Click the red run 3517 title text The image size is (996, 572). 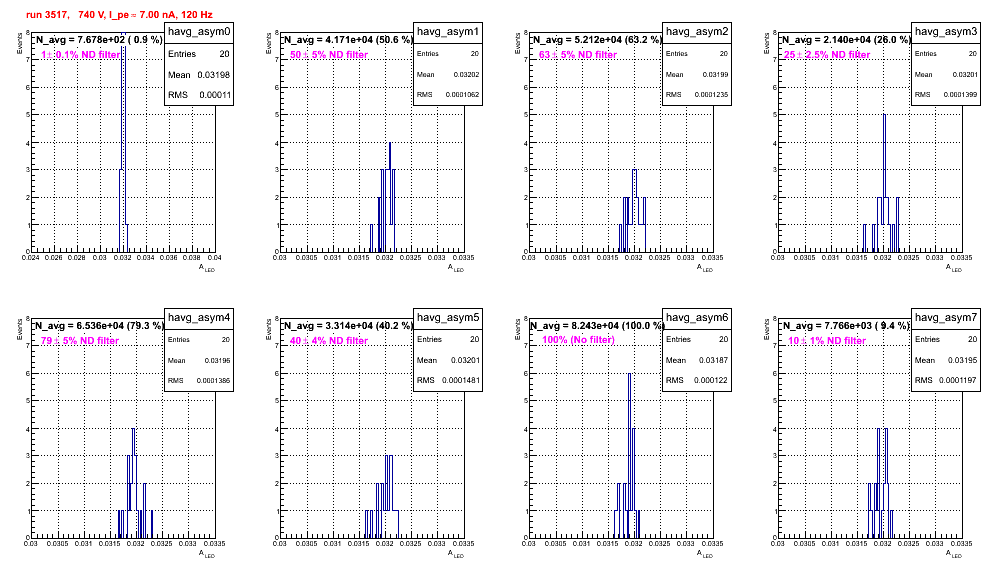[119, 15]
